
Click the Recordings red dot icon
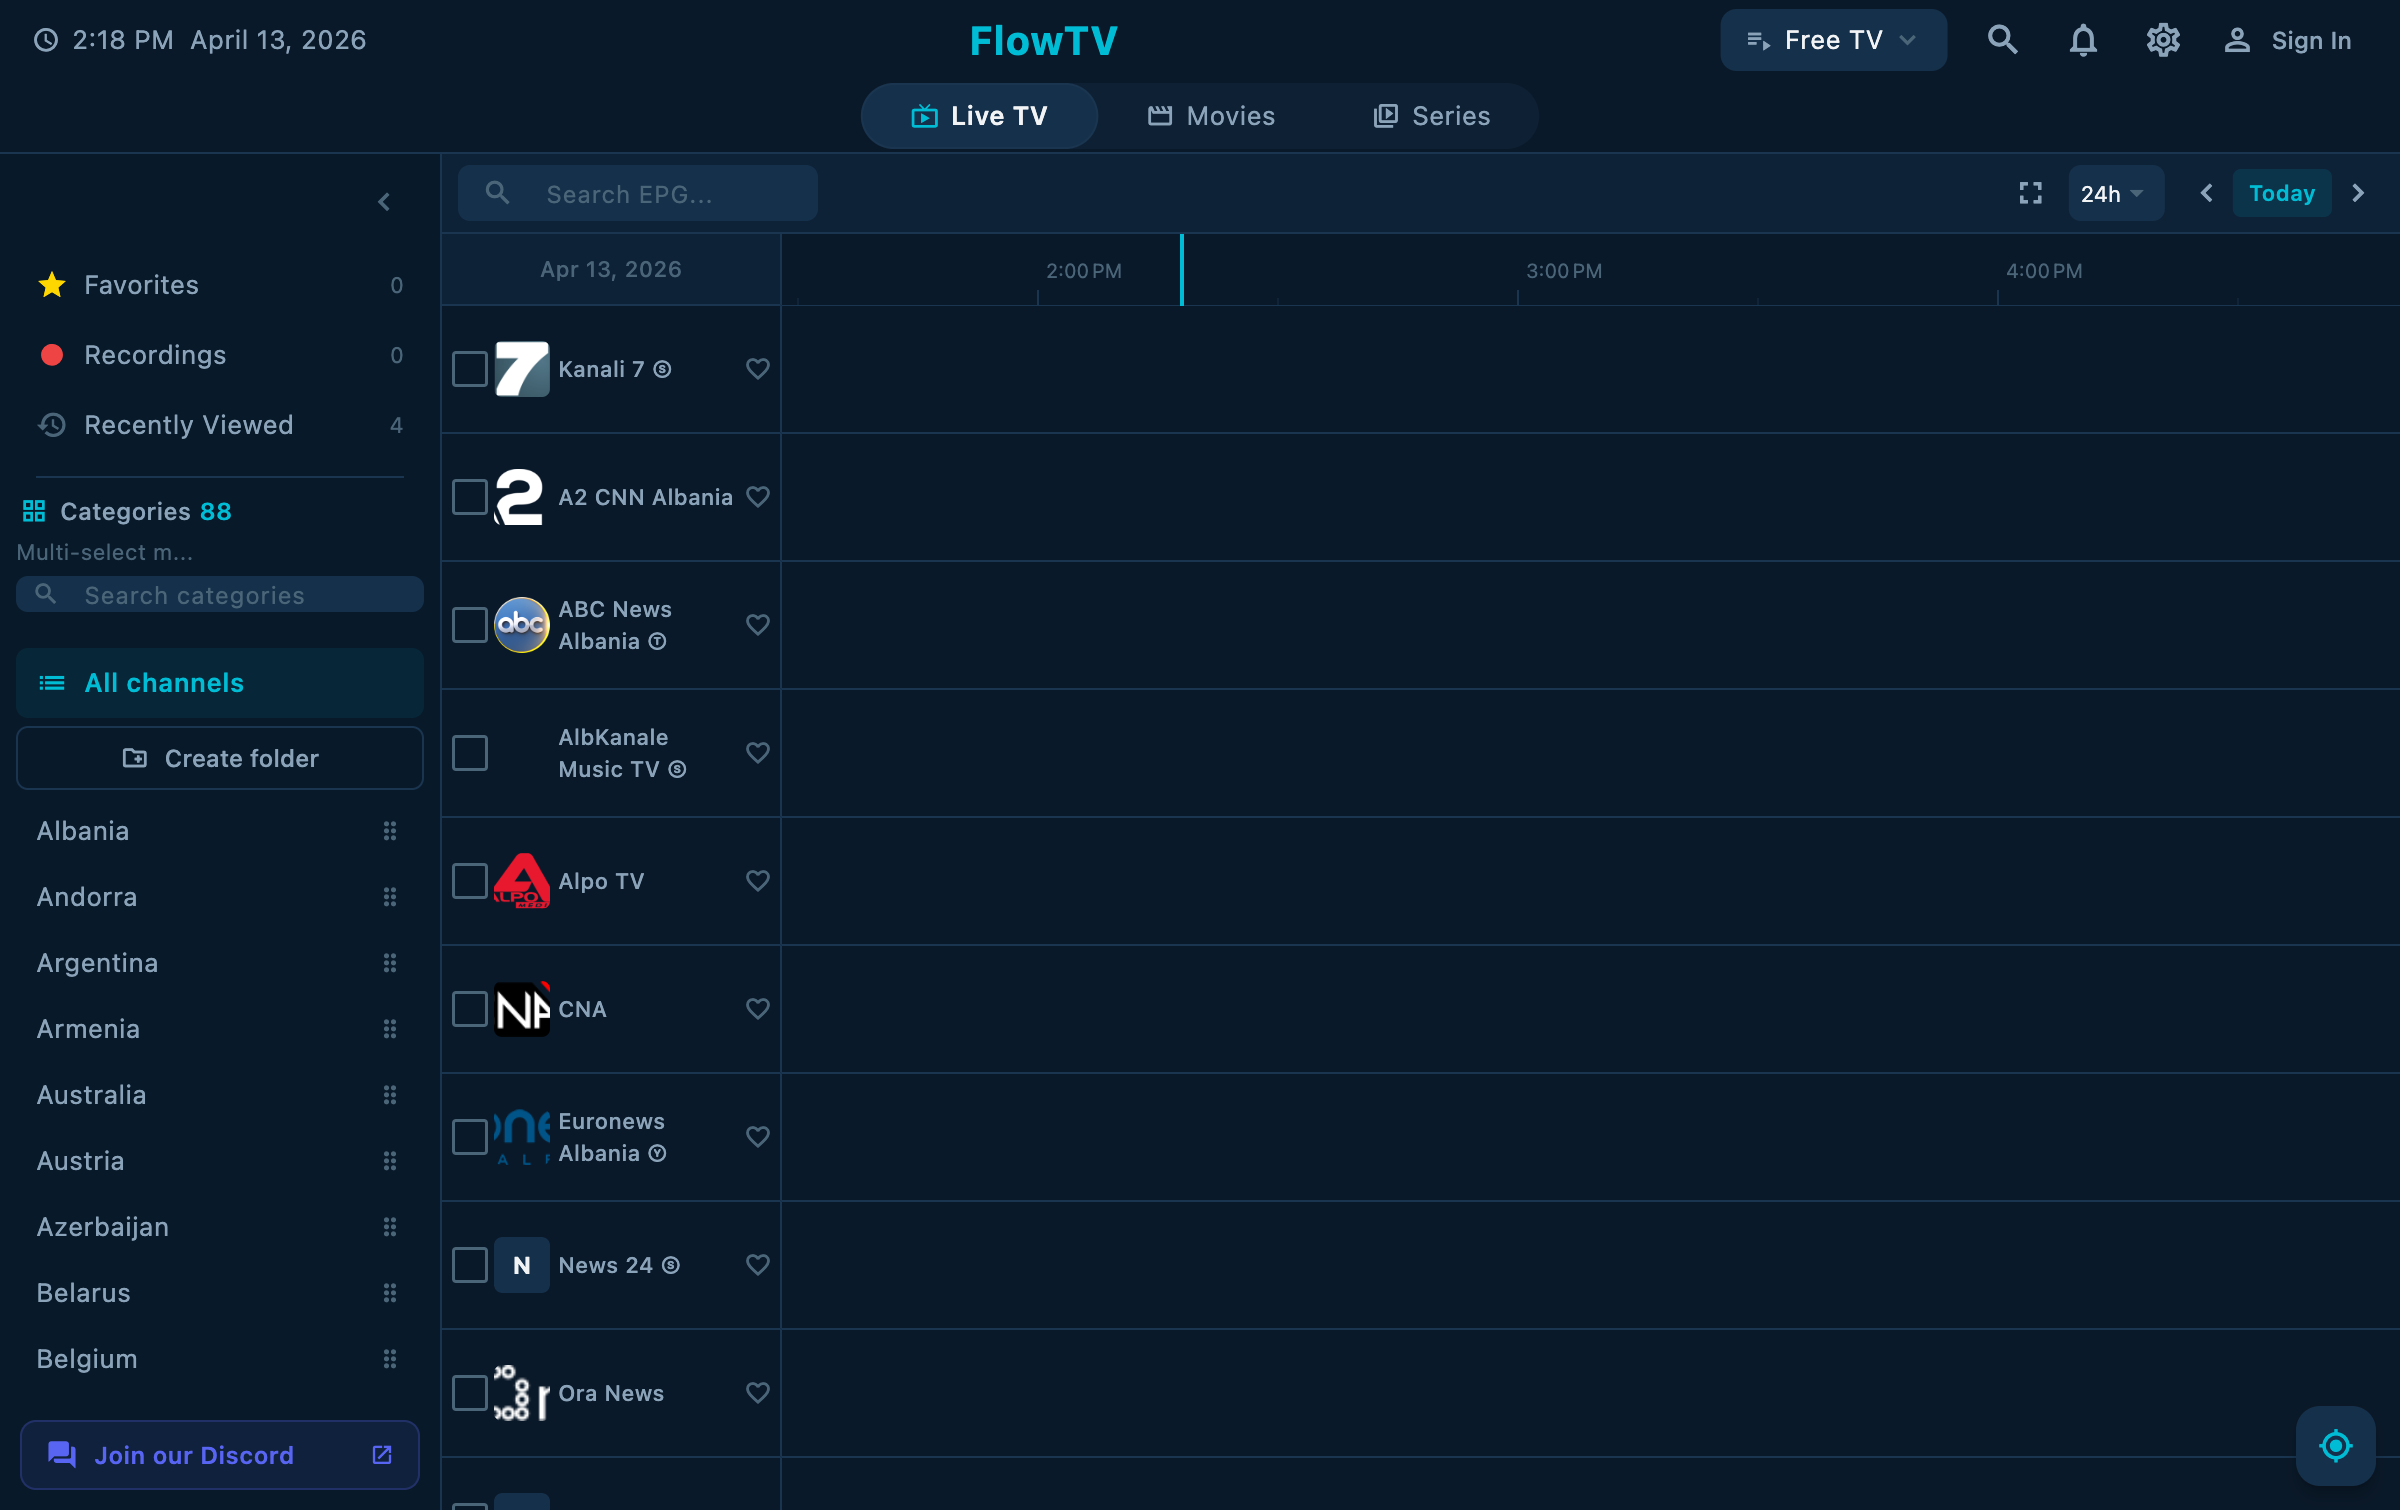[52, 355]
